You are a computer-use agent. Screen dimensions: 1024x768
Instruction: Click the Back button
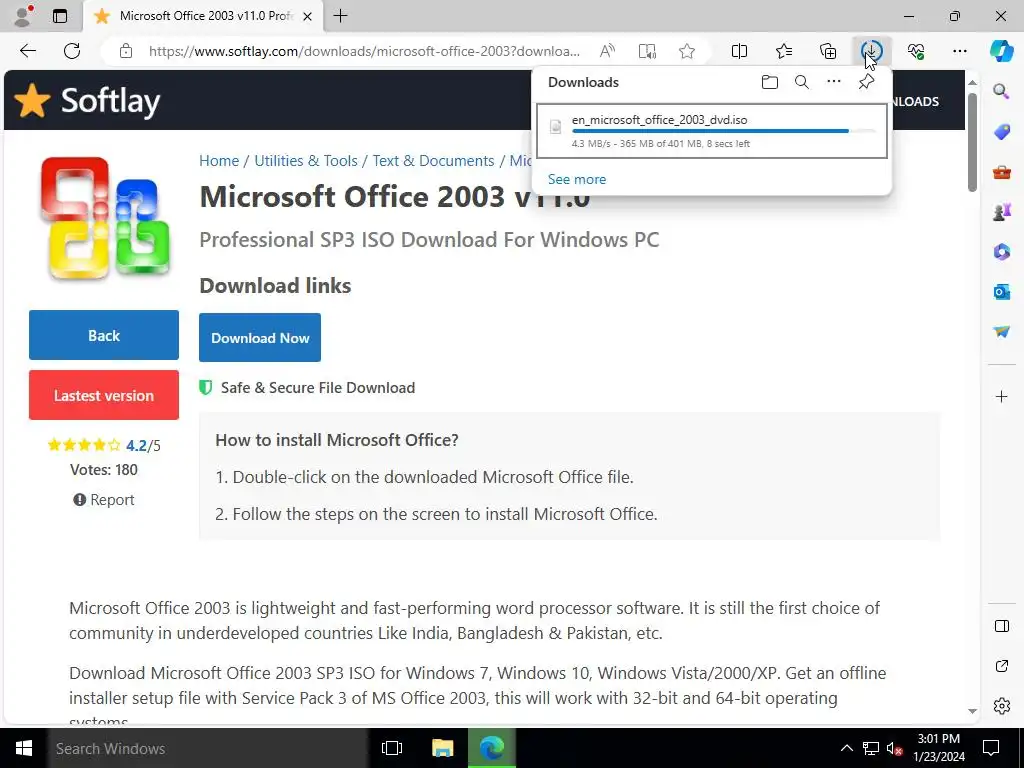tap(104, 335)
